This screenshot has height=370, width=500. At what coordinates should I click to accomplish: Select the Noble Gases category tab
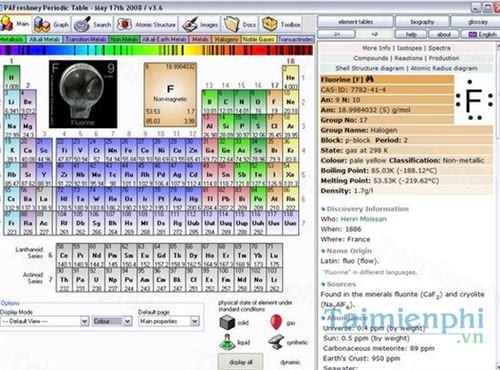pyautogui.click(x=259, y=39)
